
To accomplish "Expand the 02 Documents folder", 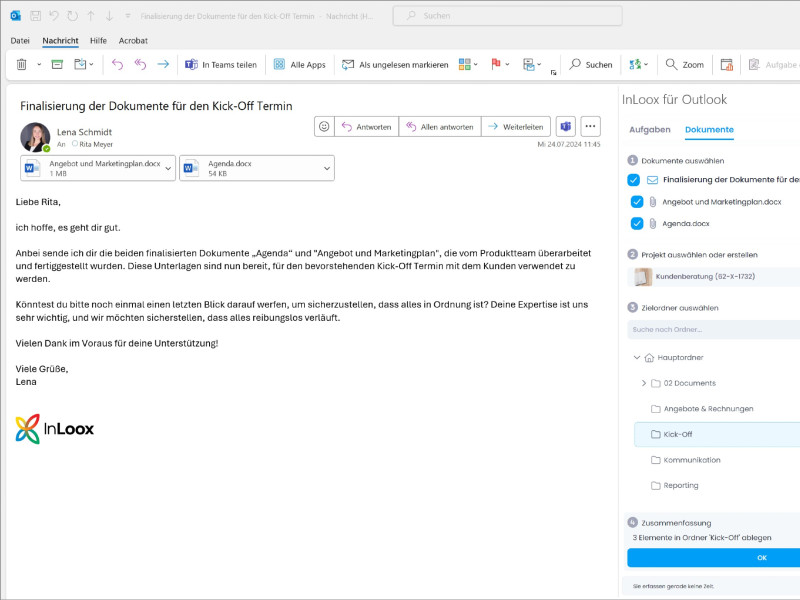I will pyautogui.click(x=643, y=383).
